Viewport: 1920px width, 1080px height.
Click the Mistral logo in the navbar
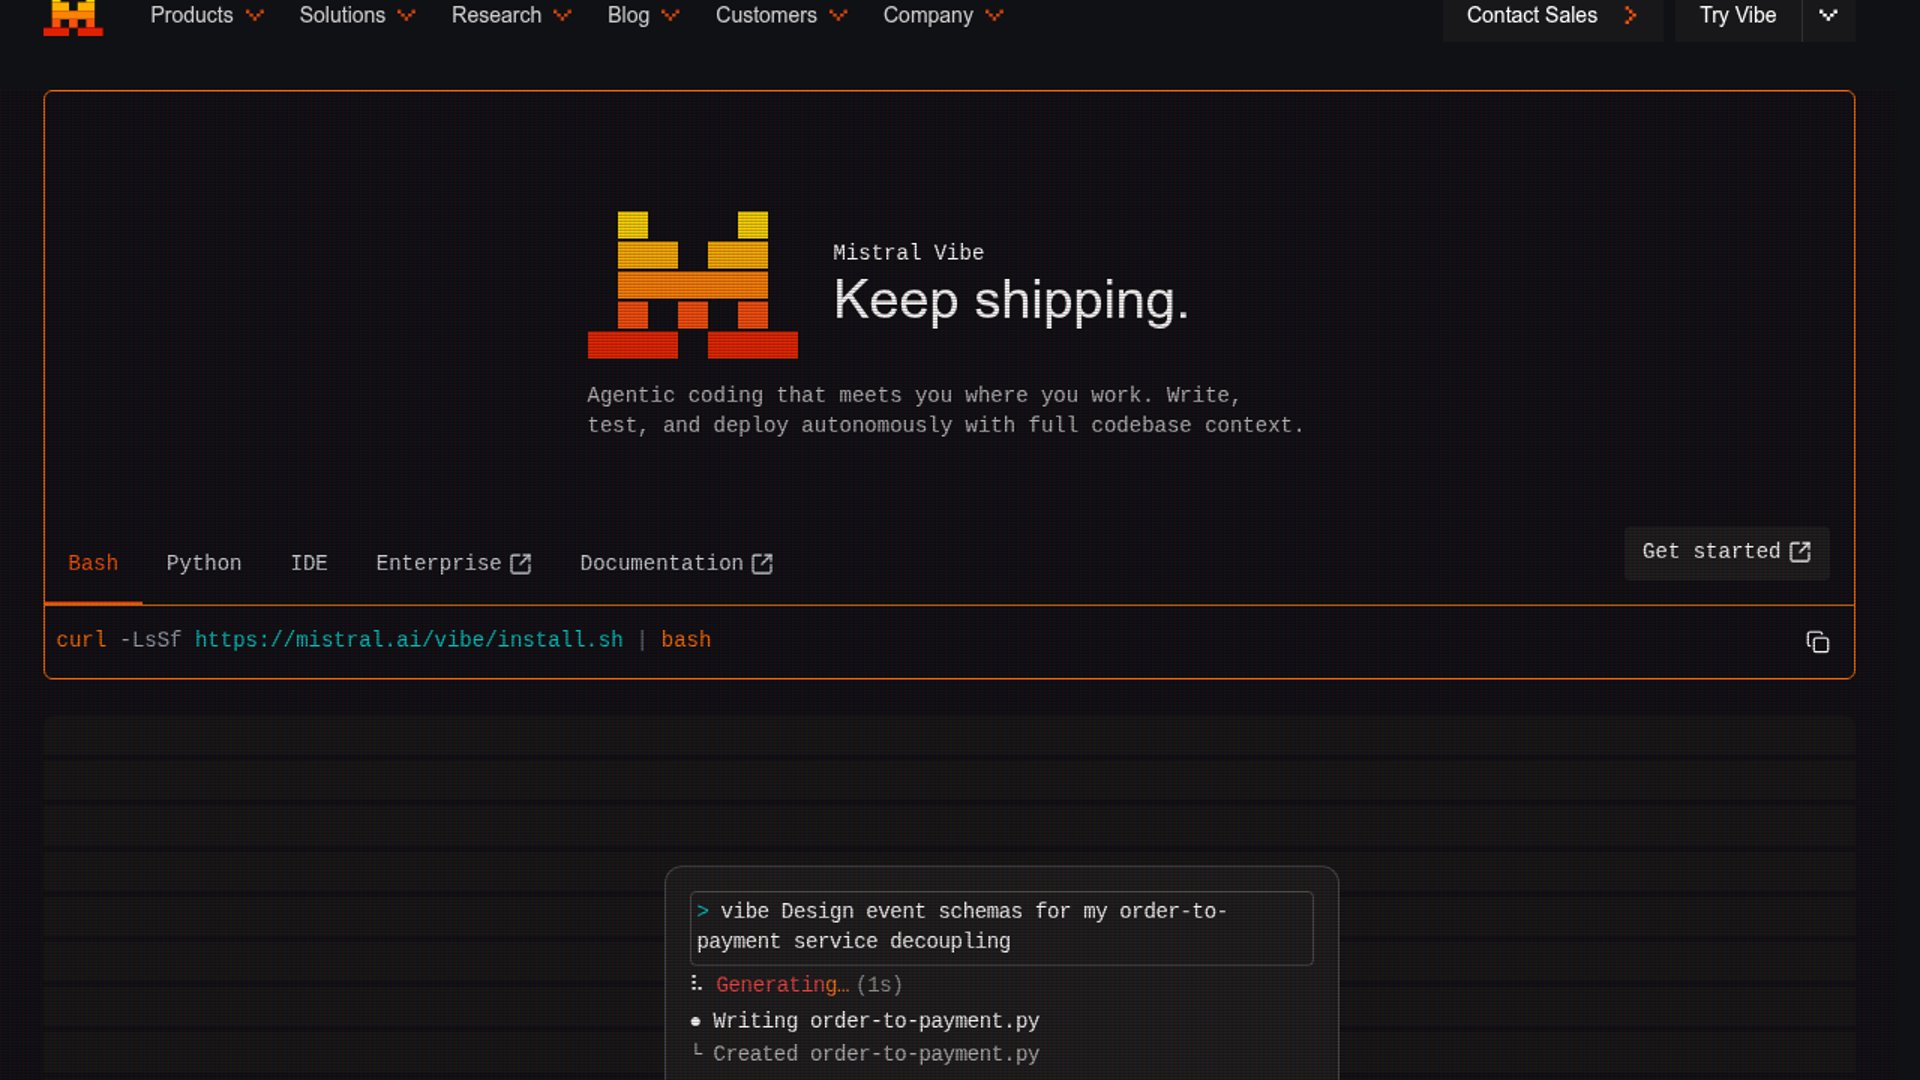[x=73, y=17]
